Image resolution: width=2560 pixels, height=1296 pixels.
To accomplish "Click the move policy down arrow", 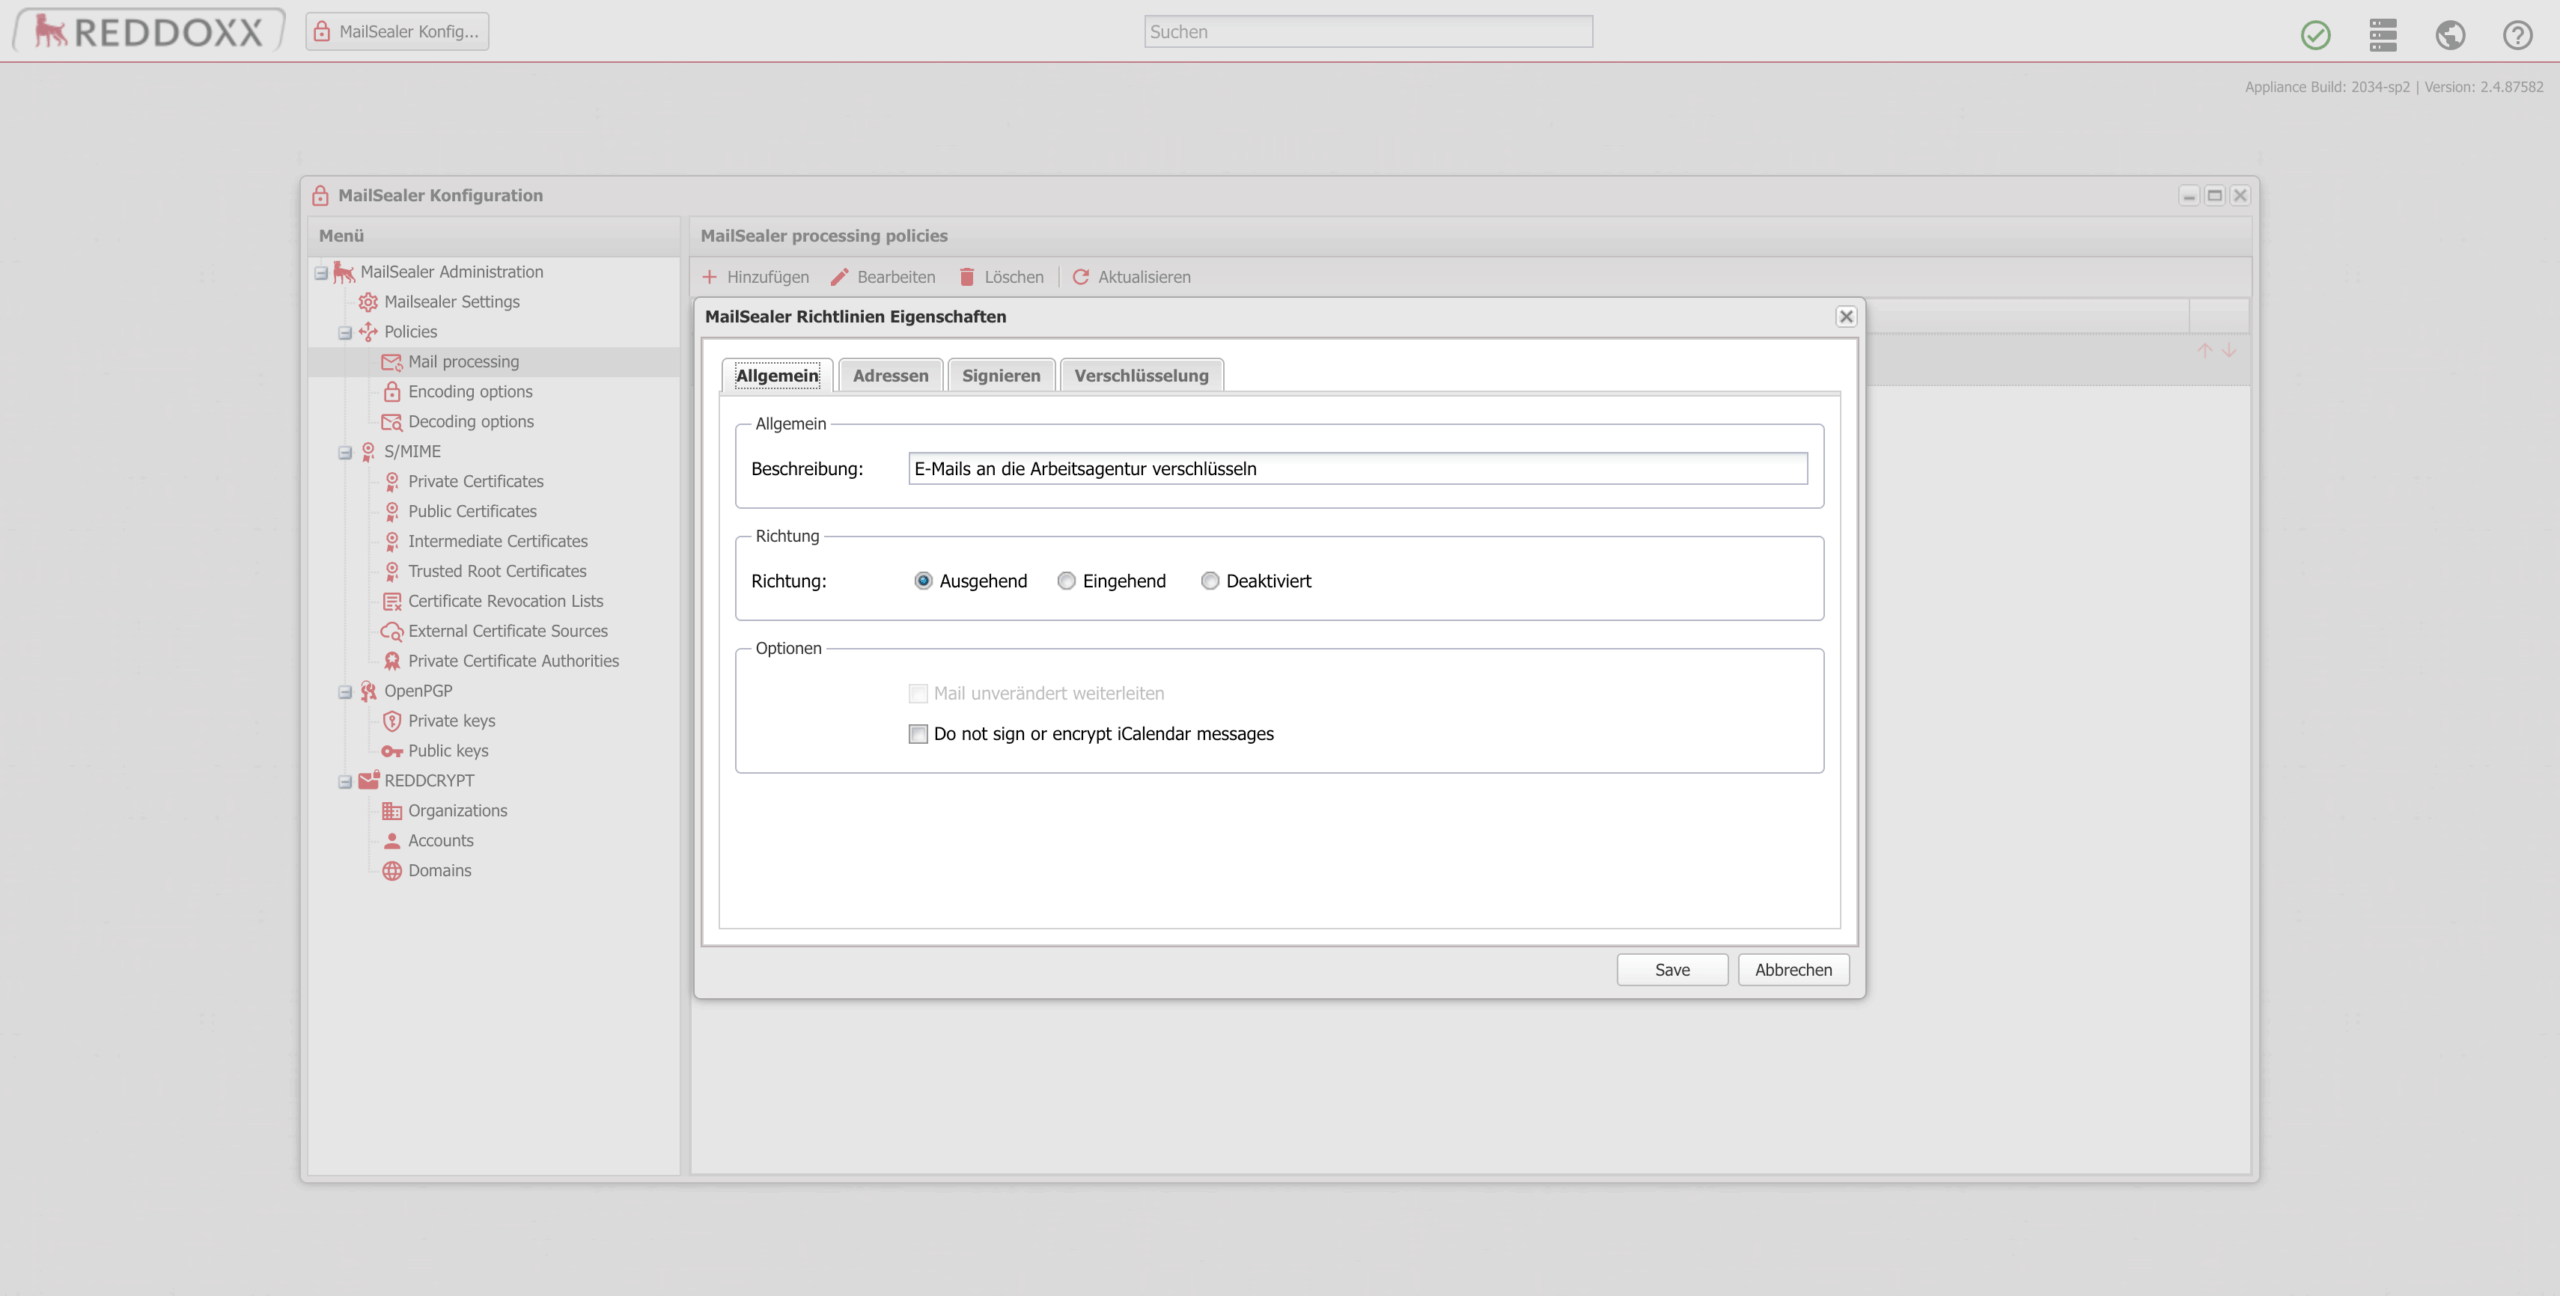I will (2229, 350).
